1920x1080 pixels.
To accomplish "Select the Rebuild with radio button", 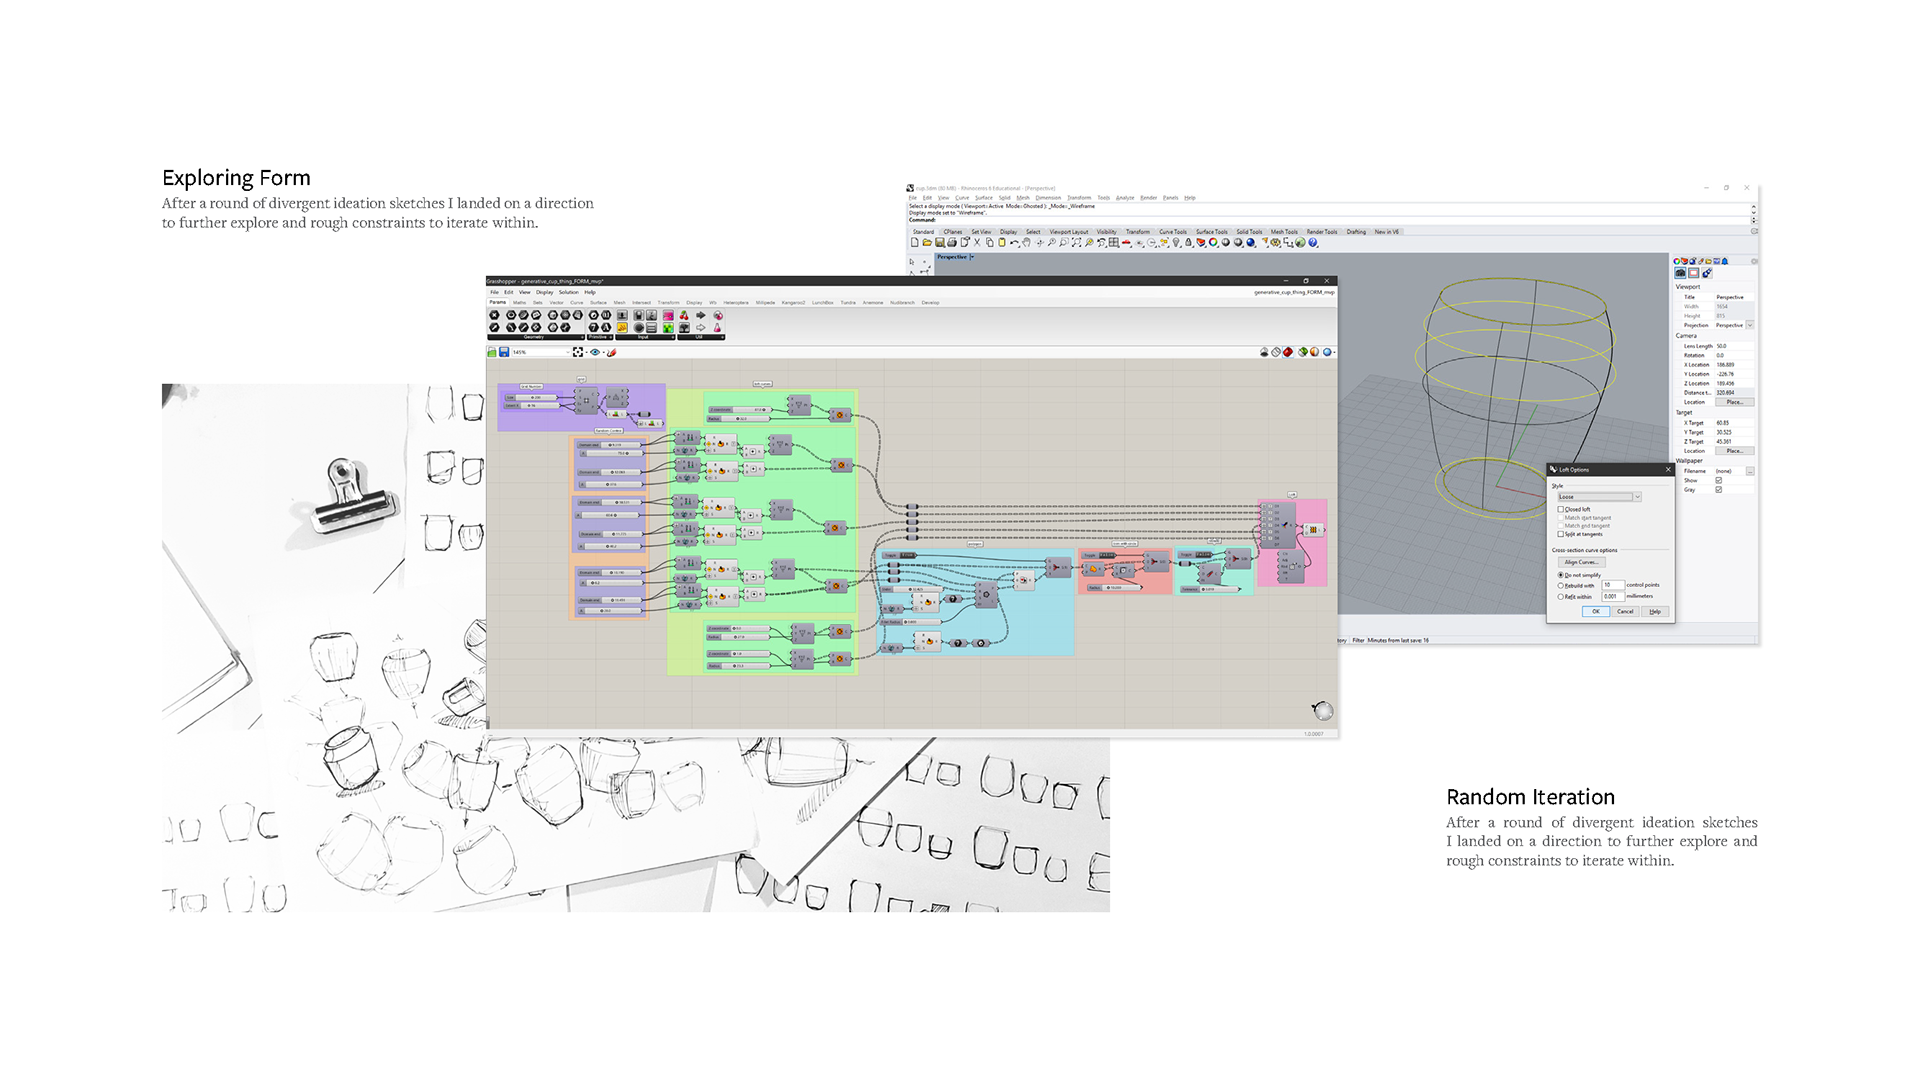I will (x=1560, y=585).
